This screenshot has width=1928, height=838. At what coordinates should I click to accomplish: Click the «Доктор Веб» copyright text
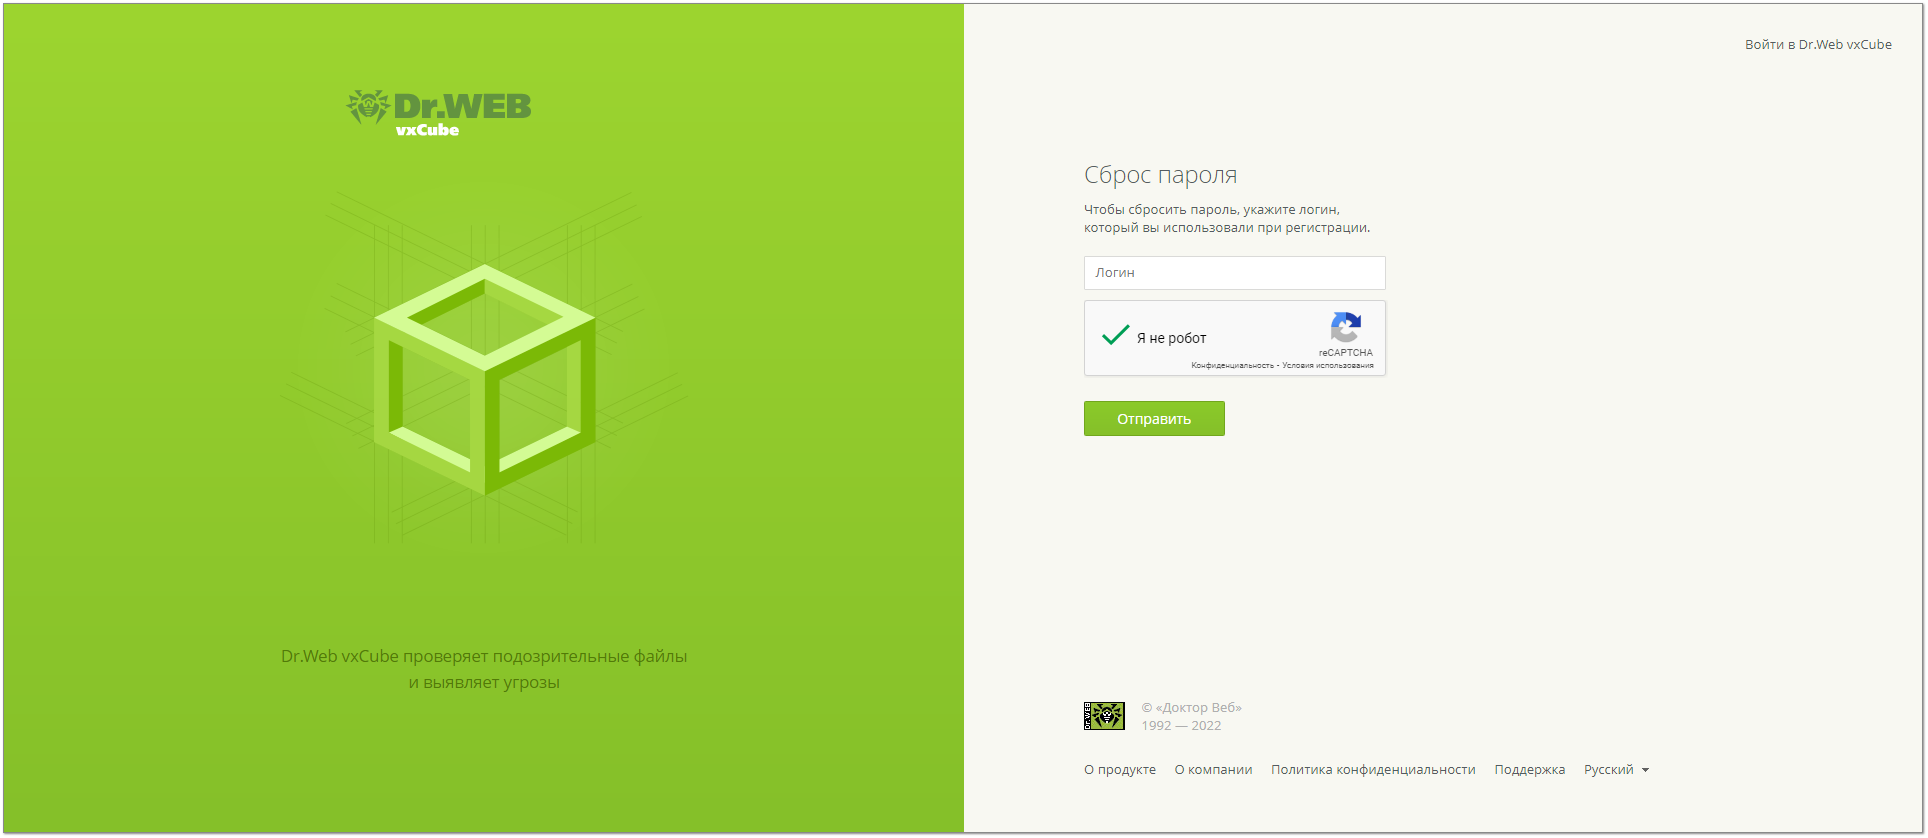coord(1191,708)
